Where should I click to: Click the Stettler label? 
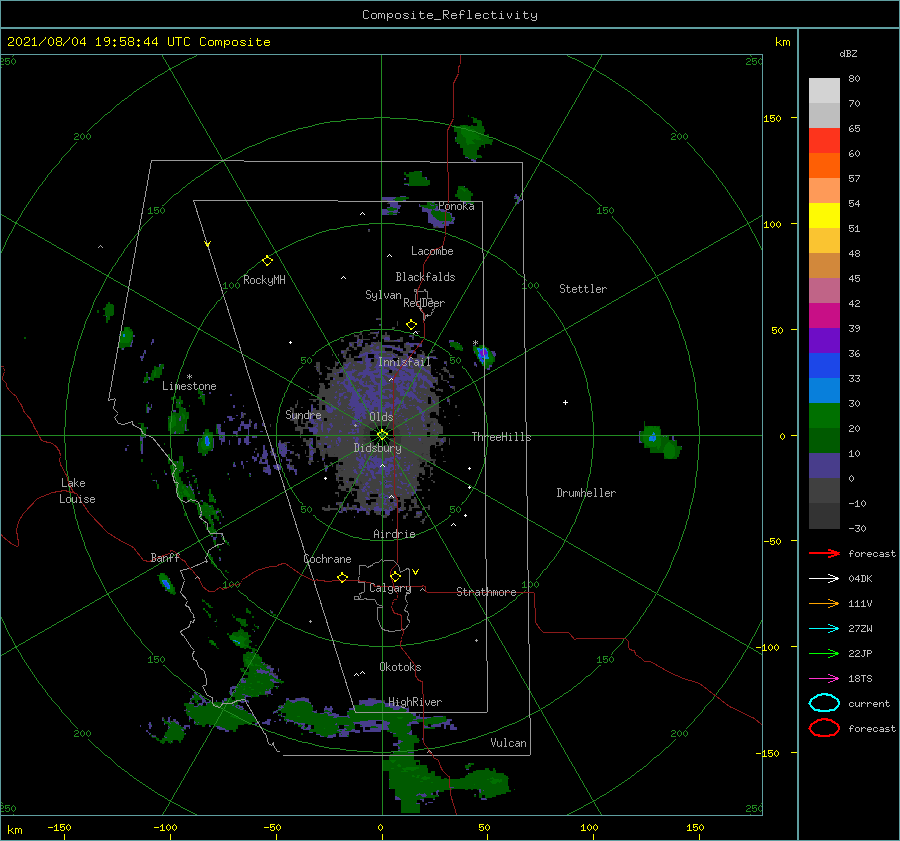click(x=583, y=289)
